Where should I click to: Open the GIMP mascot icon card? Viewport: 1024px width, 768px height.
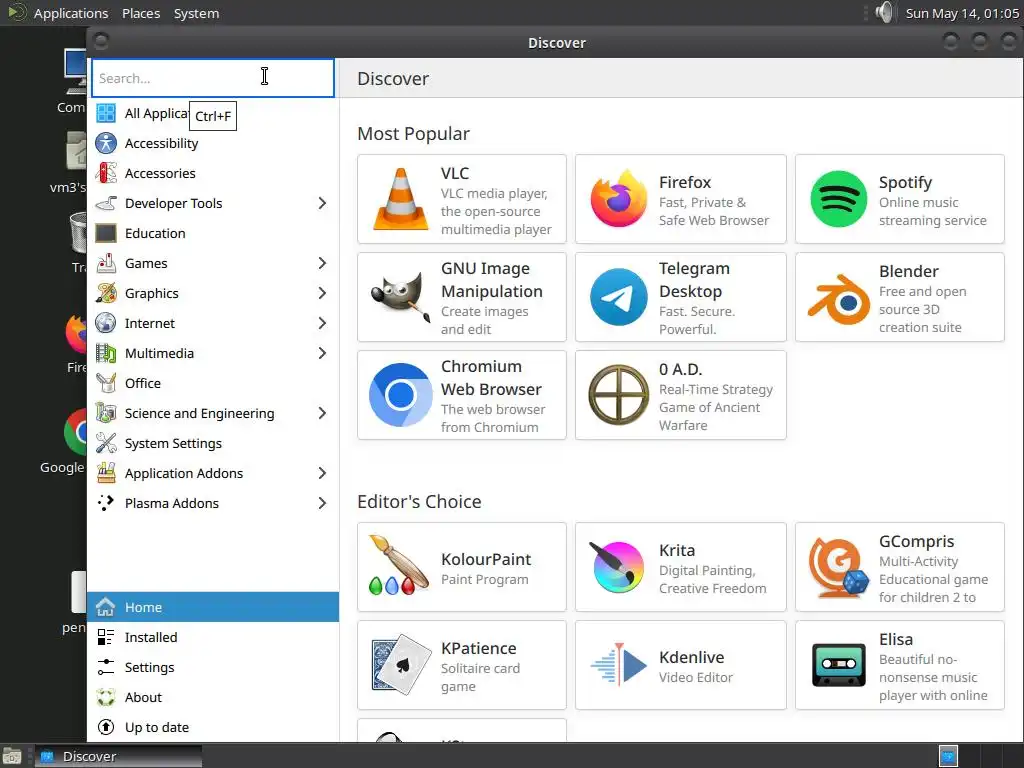(400, 297)
